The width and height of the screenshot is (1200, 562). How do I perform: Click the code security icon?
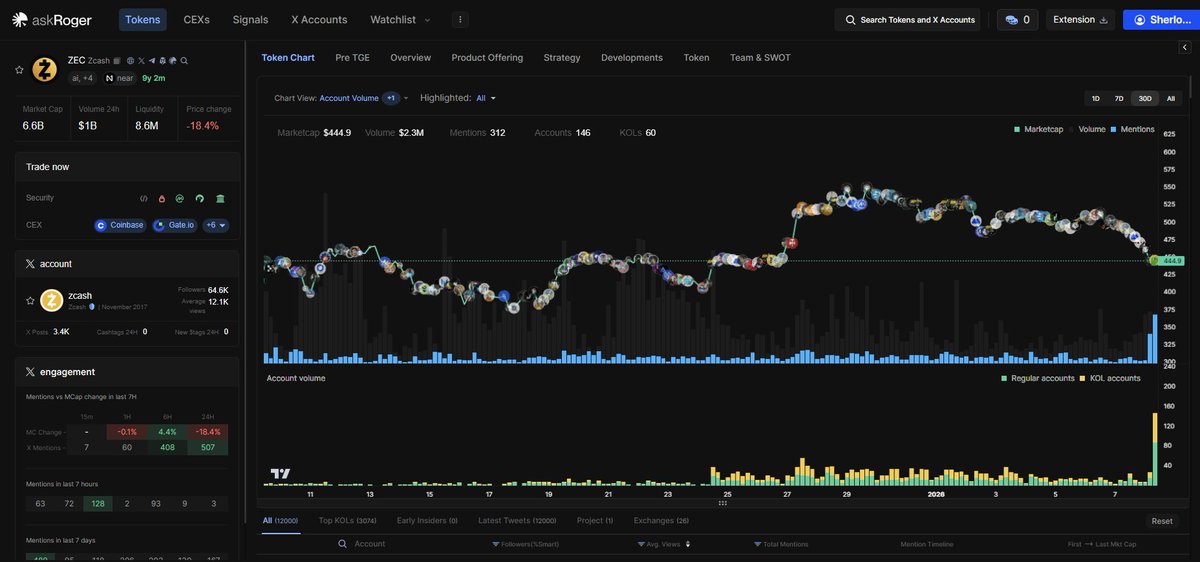144,198
